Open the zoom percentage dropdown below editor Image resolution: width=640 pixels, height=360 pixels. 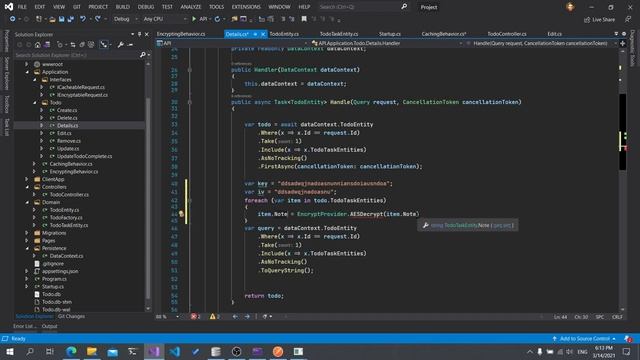168,317
